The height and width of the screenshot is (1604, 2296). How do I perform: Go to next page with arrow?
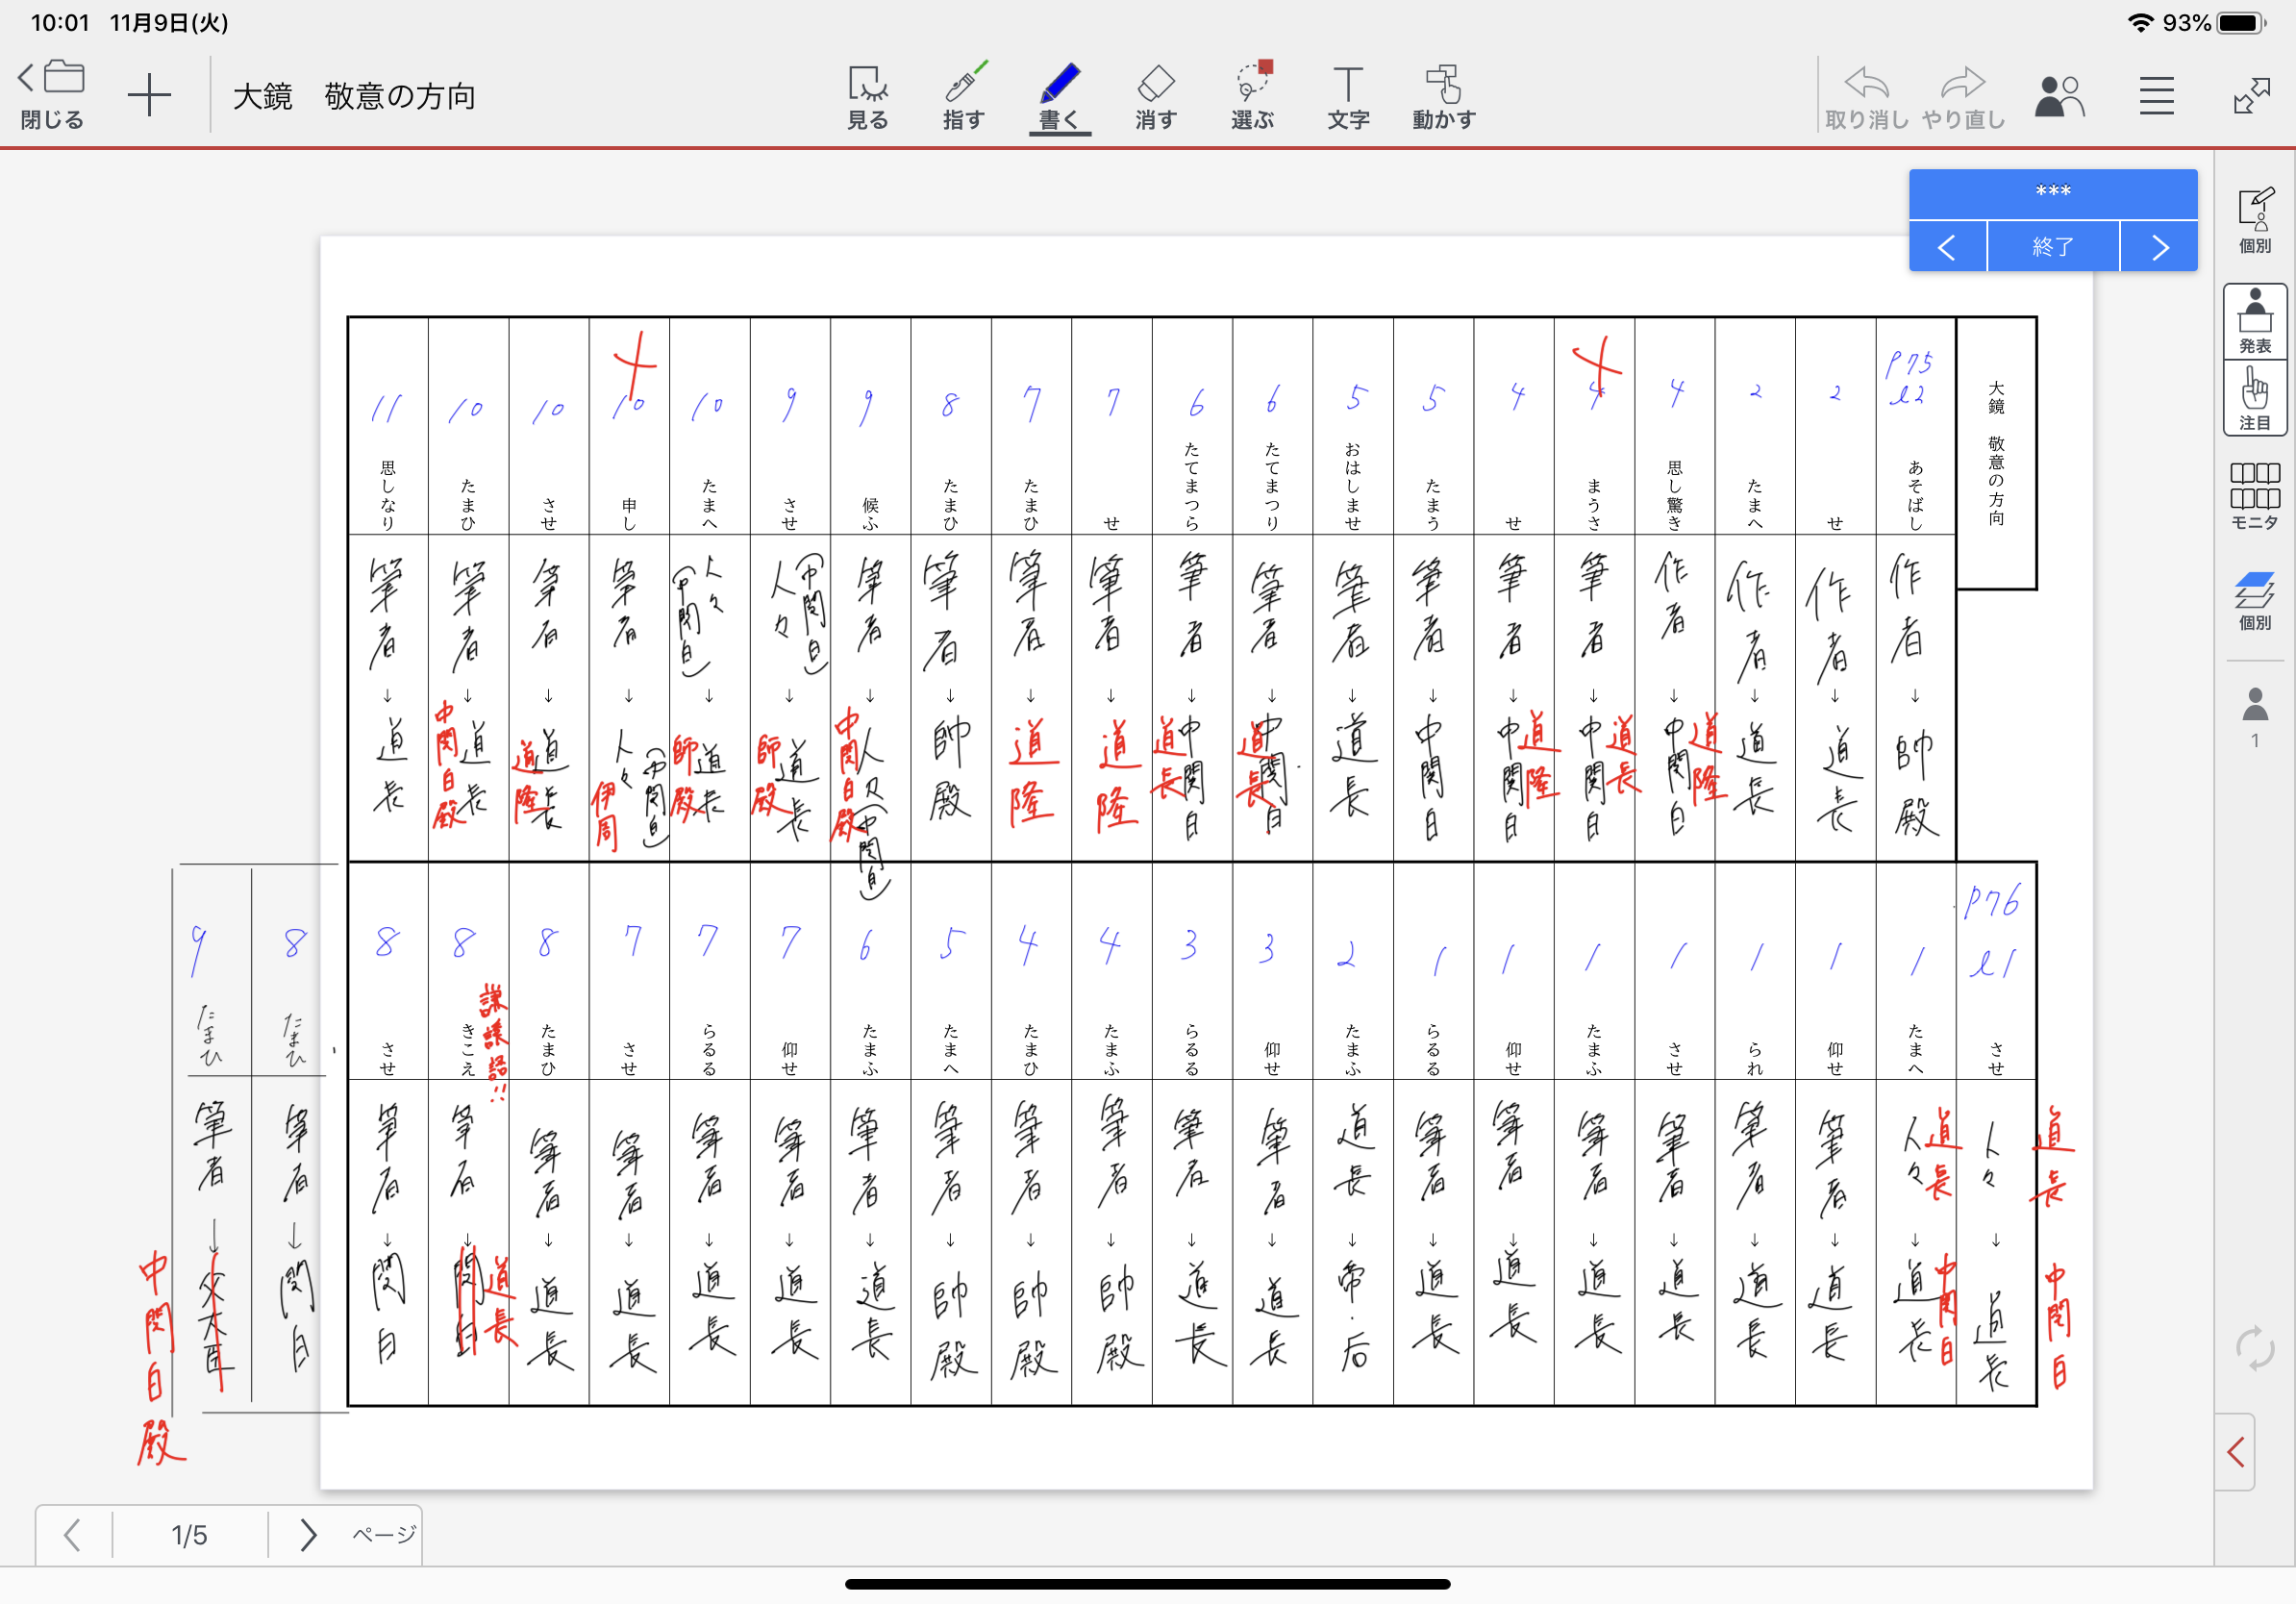click(x=307, y=1534)
